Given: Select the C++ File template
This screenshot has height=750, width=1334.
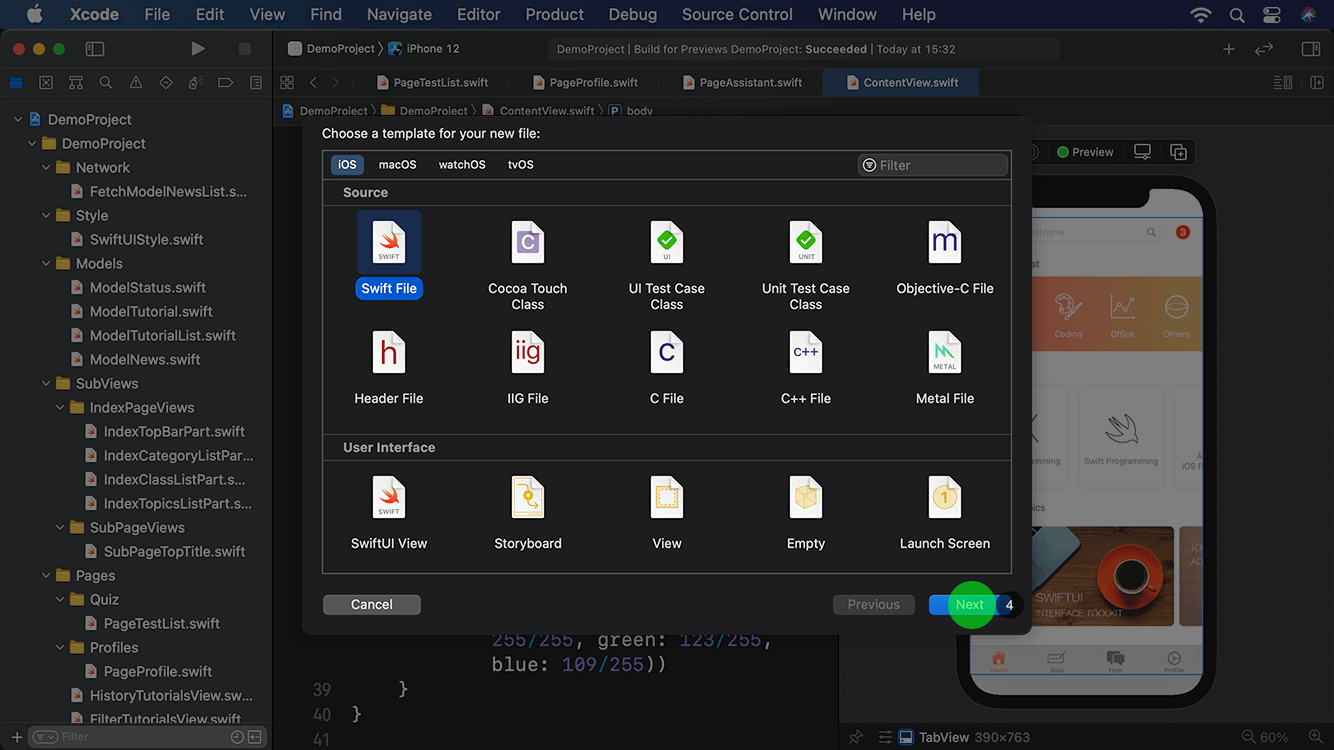Looking at the screenshot, I should 806,368.
